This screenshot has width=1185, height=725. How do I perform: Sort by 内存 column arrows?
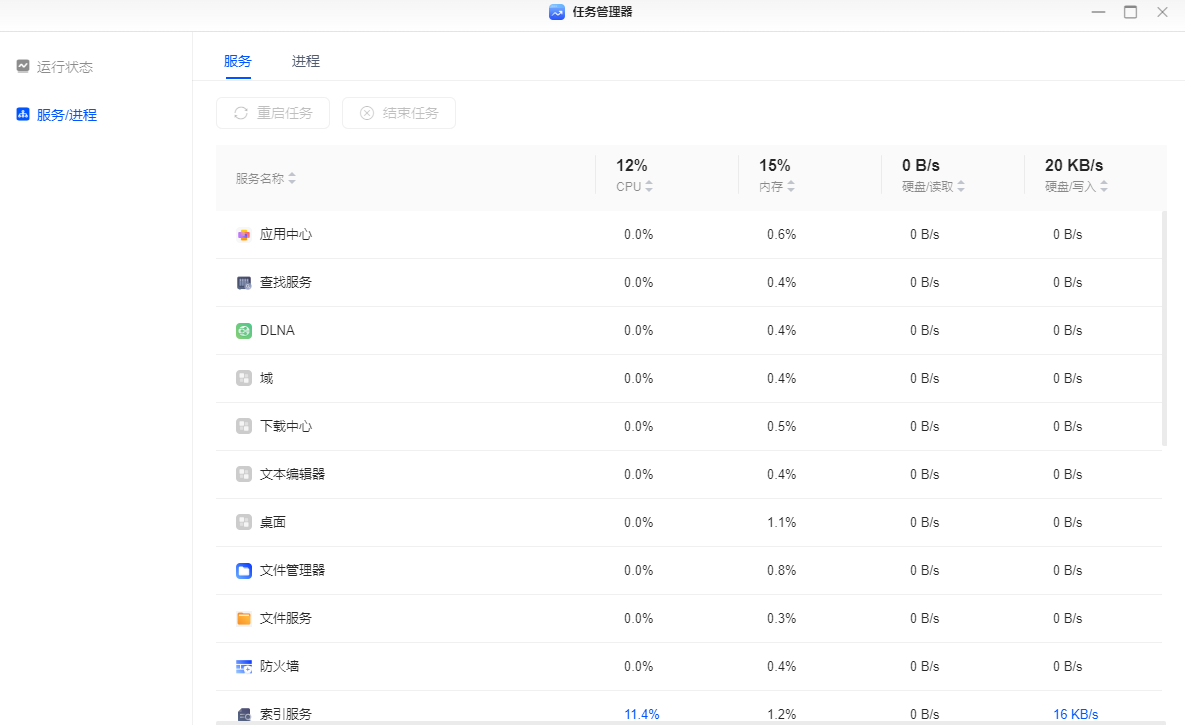[x=791, y=186]
